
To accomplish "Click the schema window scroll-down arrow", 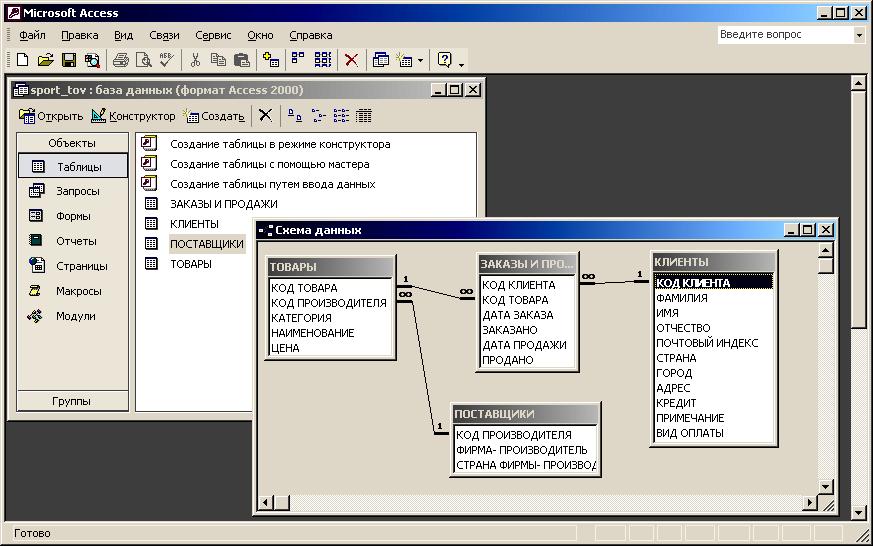I will (x=826, y=486).
